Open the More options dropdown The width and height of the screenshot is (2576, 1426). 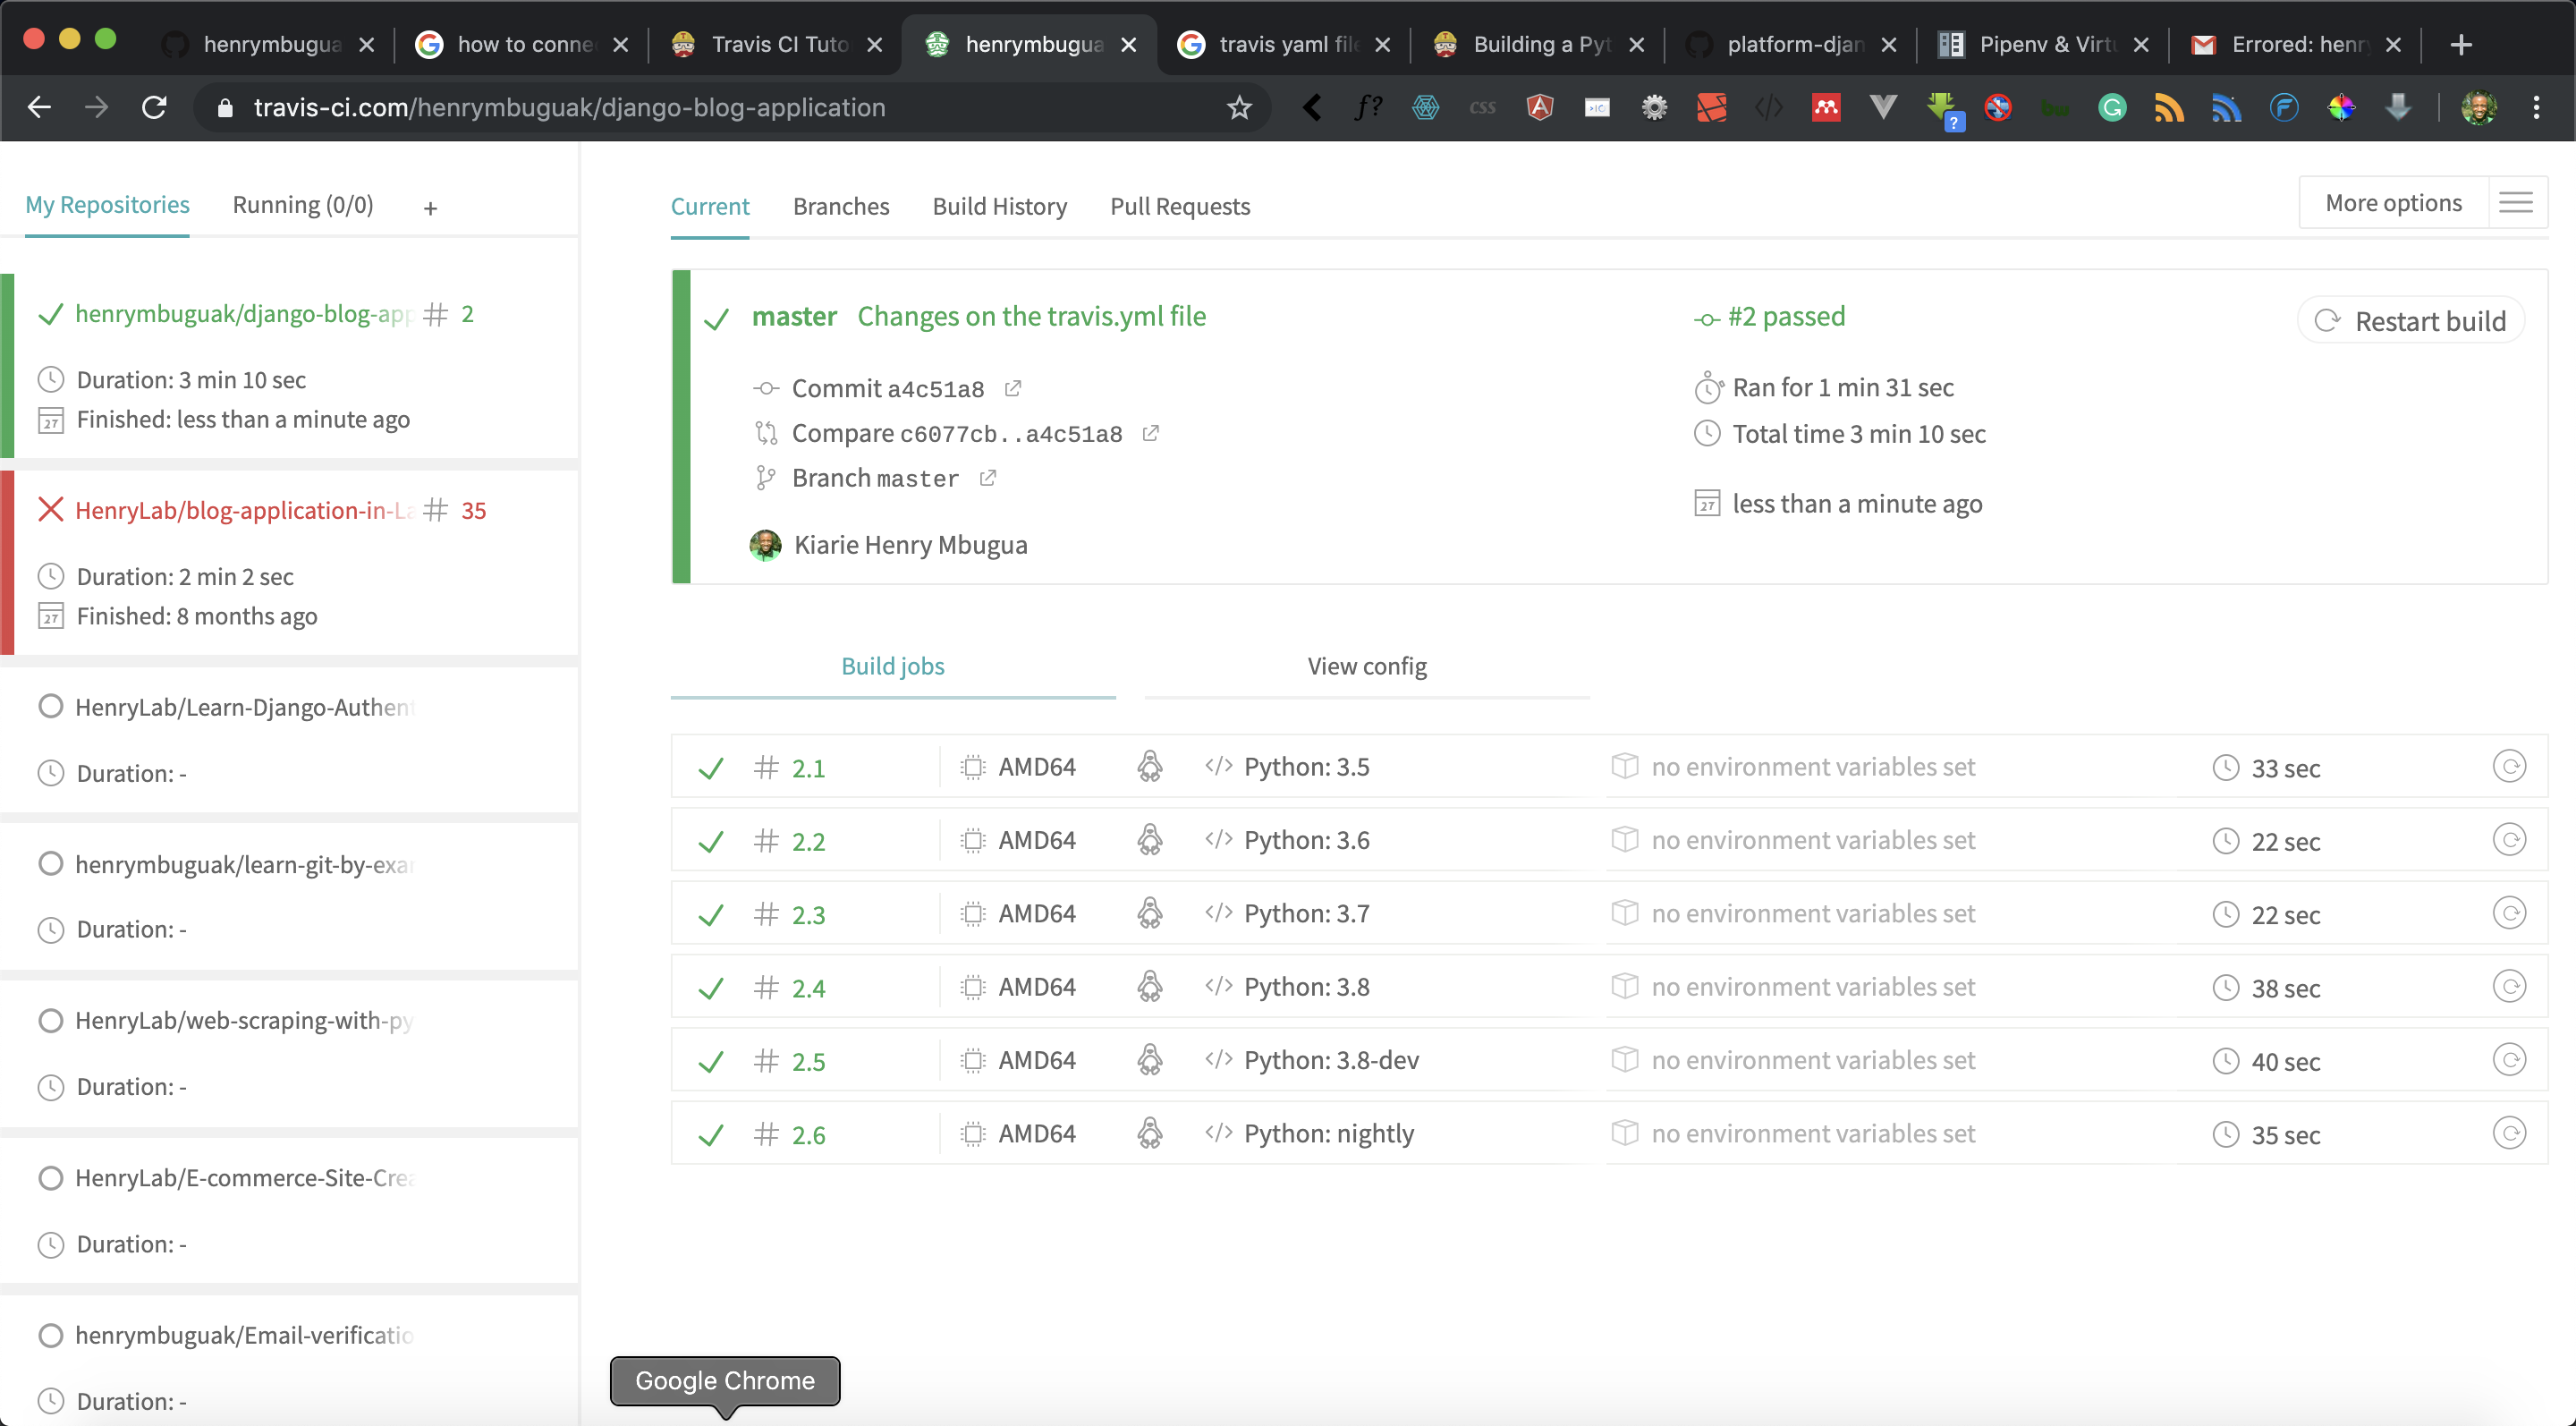pyautogui.click(x=2393, y=203)
